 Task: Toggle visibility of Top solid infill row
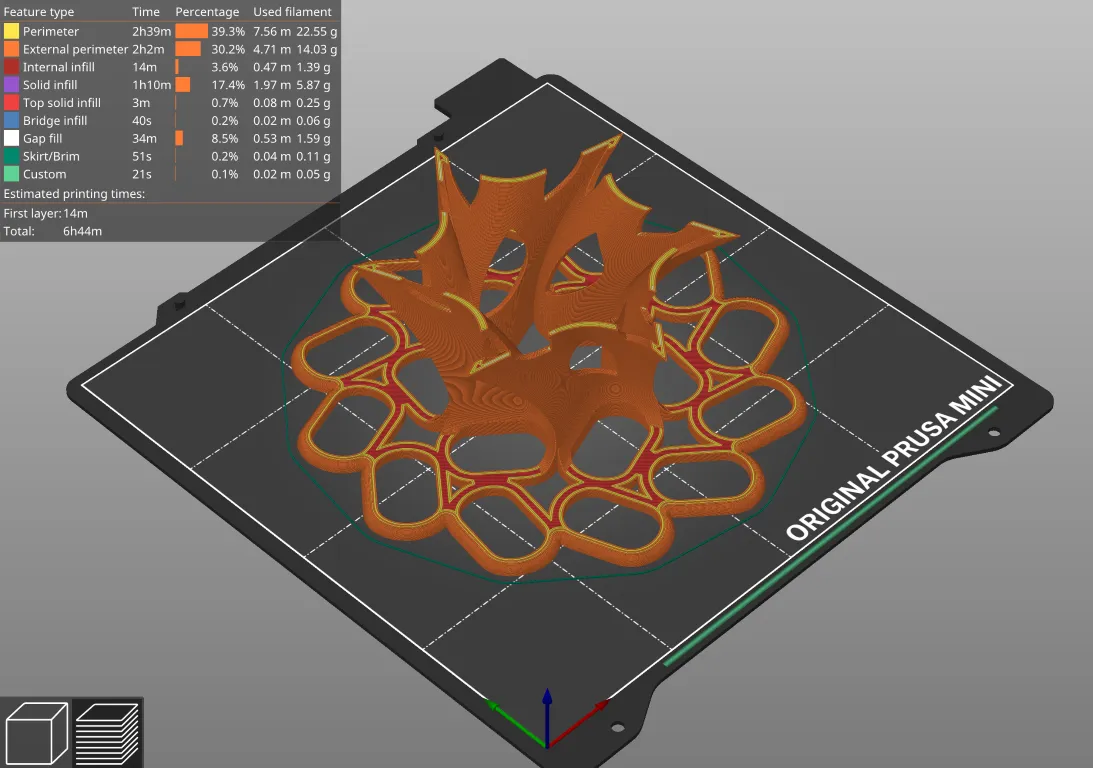pos(170,102)
